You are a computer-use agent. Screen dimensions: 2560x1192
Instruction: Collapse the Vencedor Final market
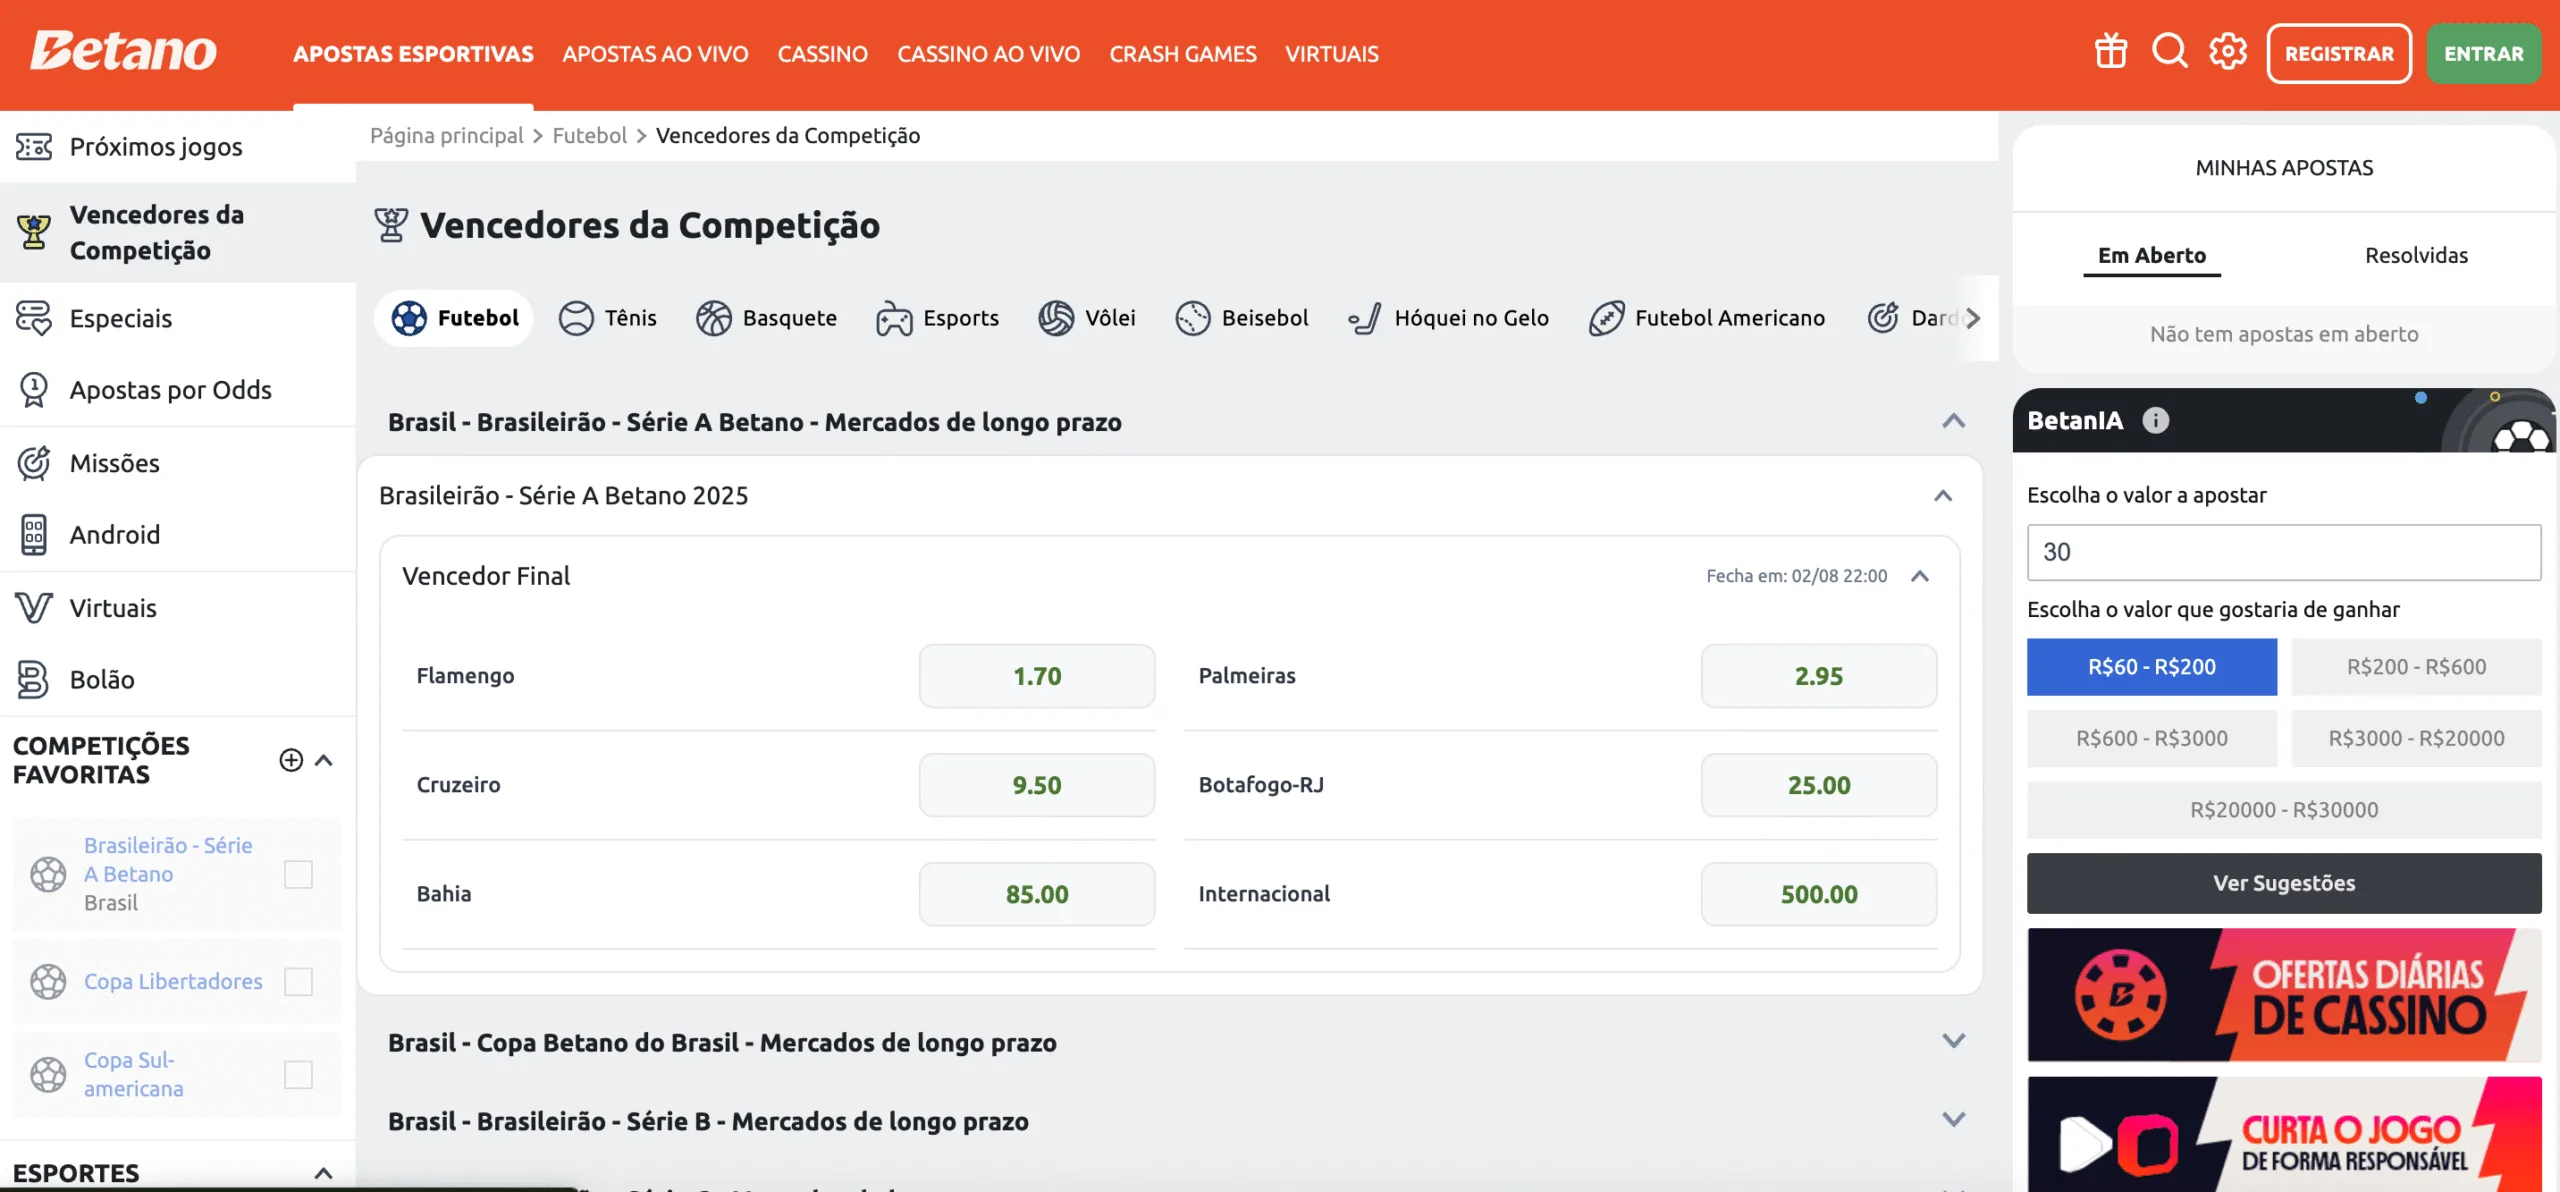coord(1920,576)
